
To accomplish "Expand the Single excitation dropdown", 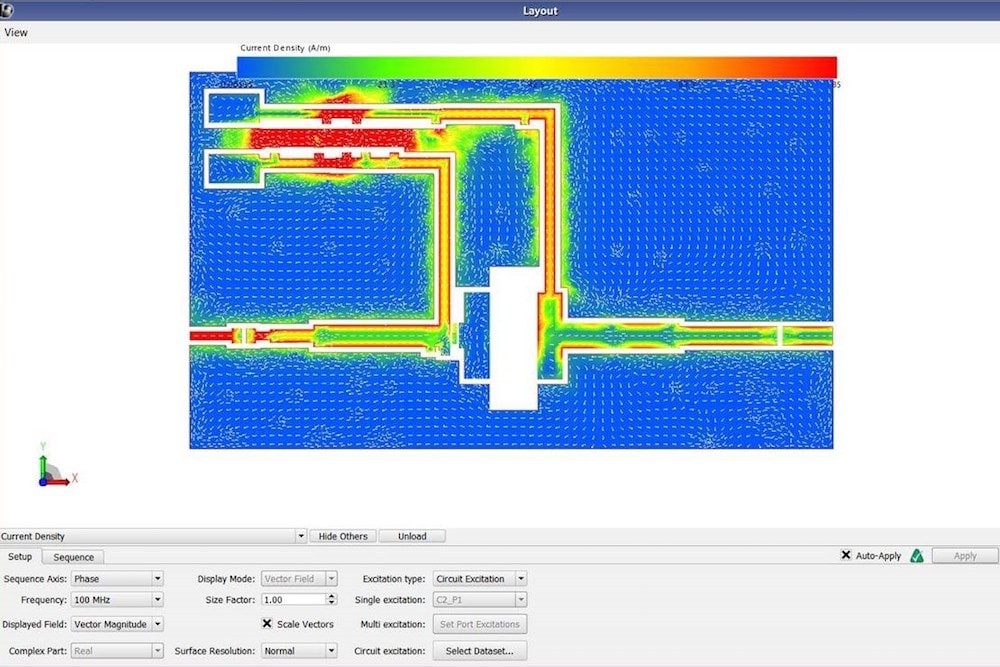I will coord(520,599).
